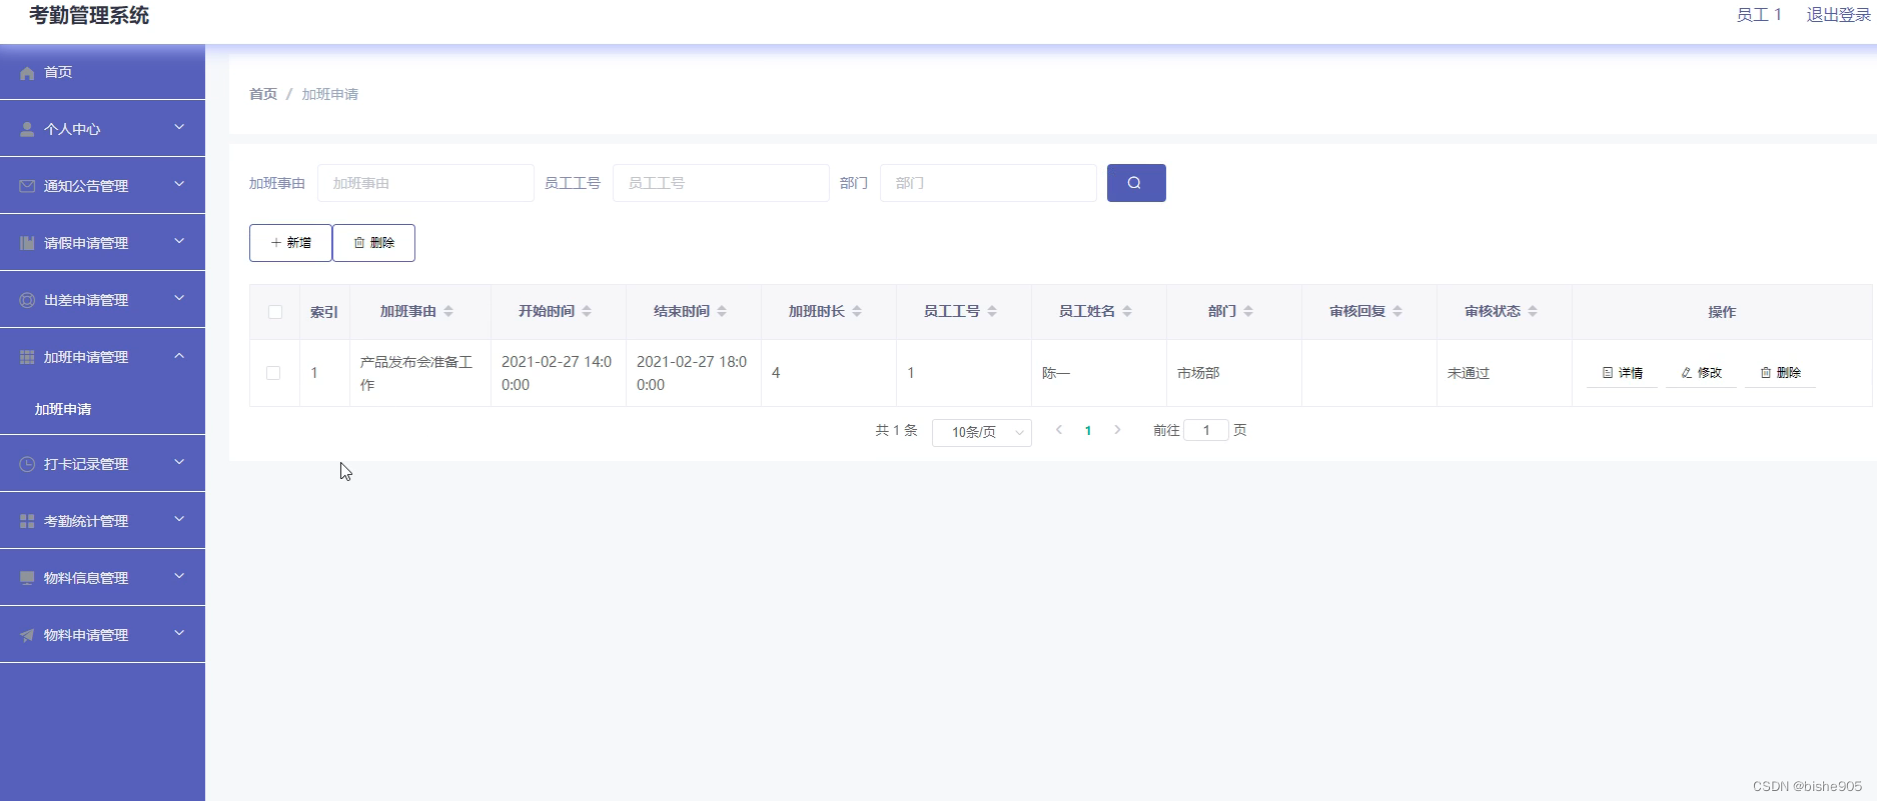Open 个人中心 menu item

click(102, 129)
